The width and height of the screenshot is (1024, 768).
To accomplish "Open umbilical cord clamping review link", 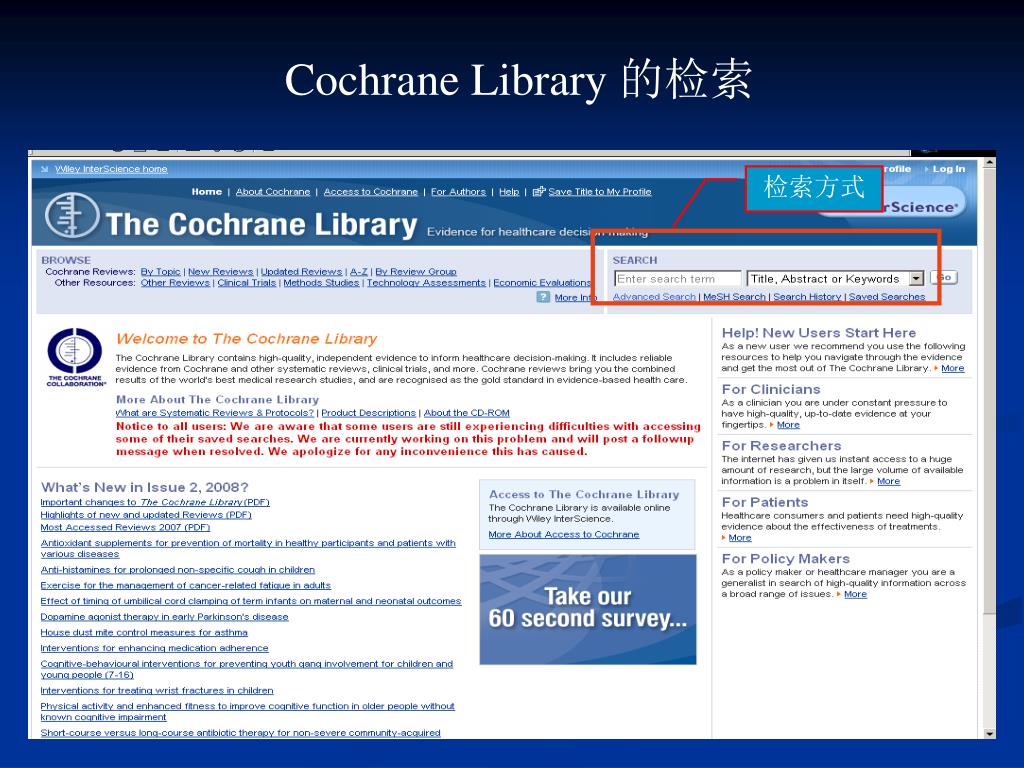I will pos(251,601).
